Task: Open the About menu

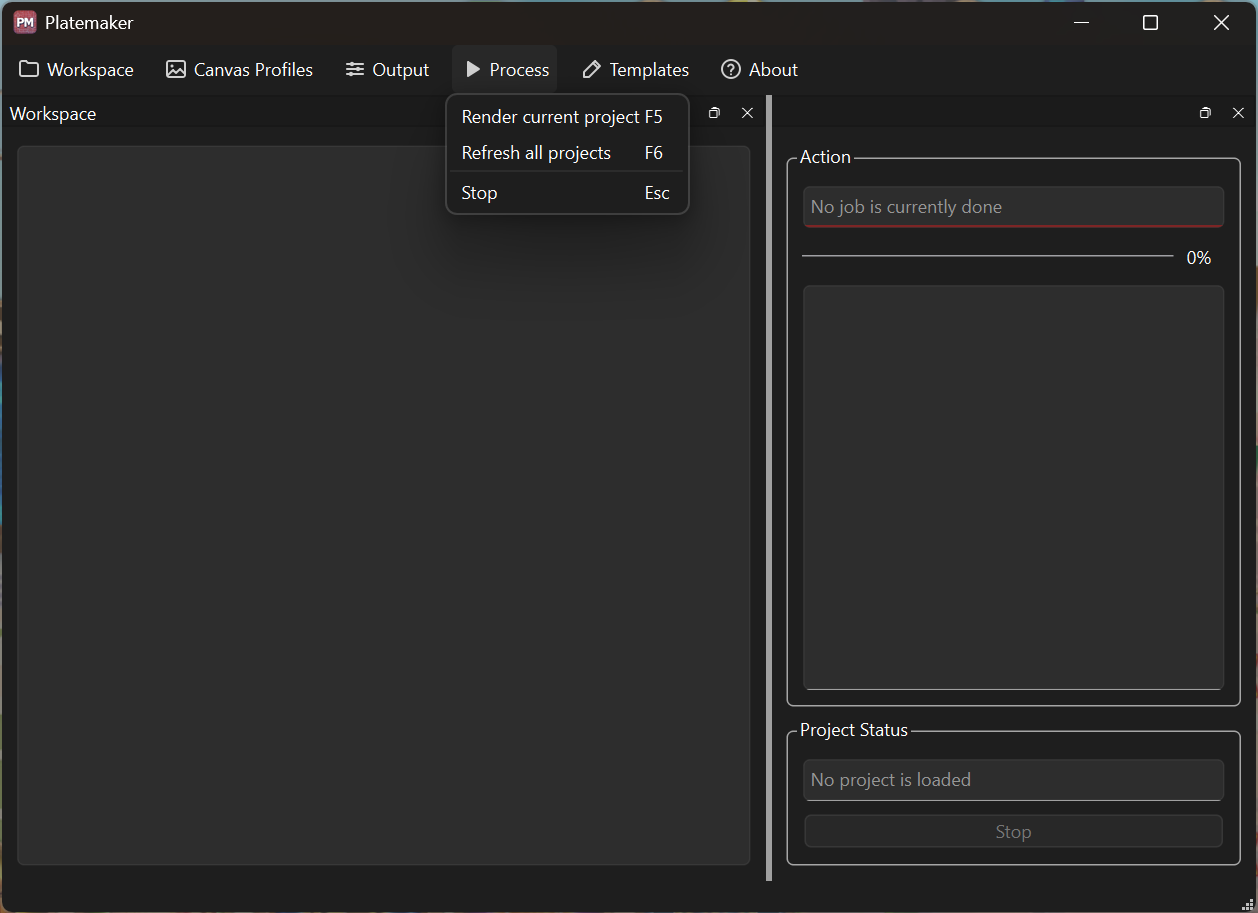Action: (x=760, y=70)
